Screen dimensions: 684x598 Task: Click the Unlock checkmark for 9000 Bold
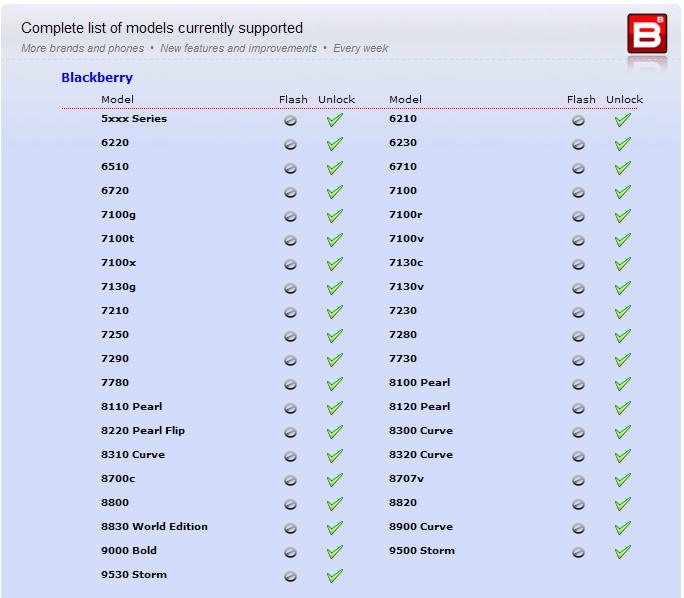pyautogui.click(x=335, y=552)
